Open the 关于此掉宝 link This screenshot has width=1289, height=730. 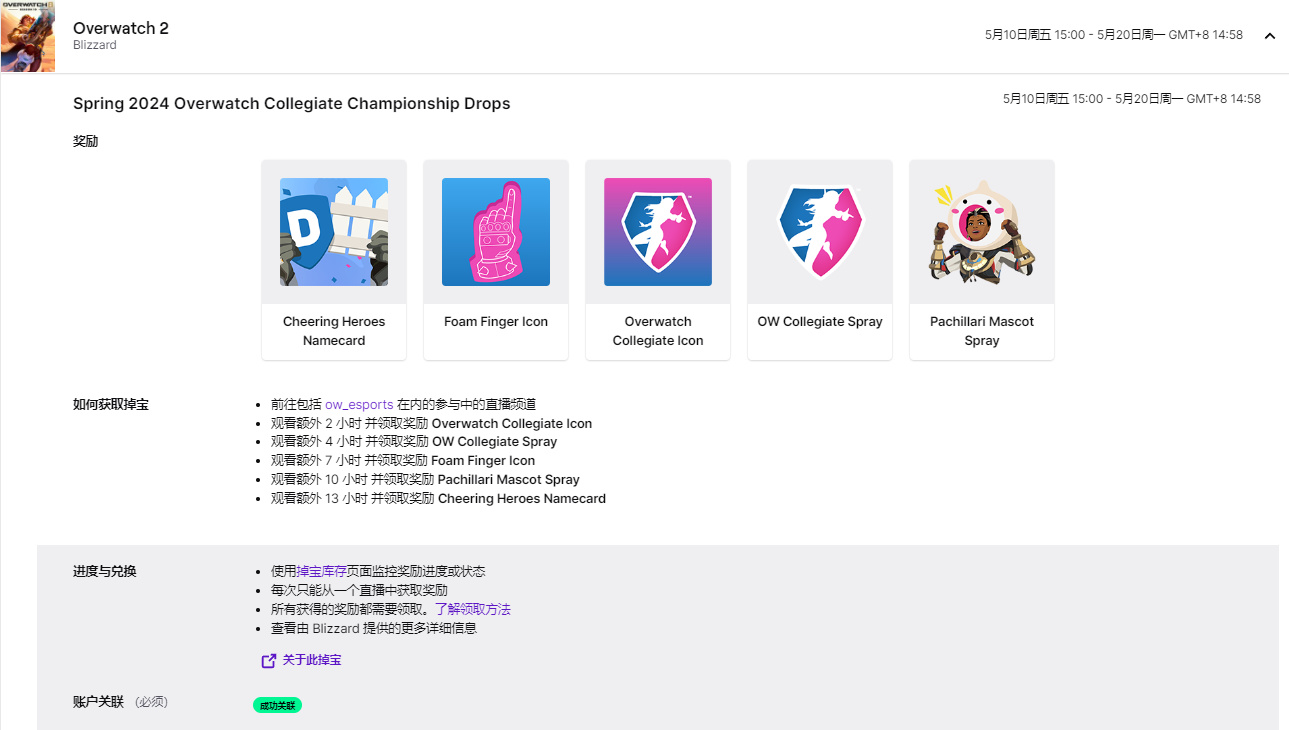tap(312, 660)
